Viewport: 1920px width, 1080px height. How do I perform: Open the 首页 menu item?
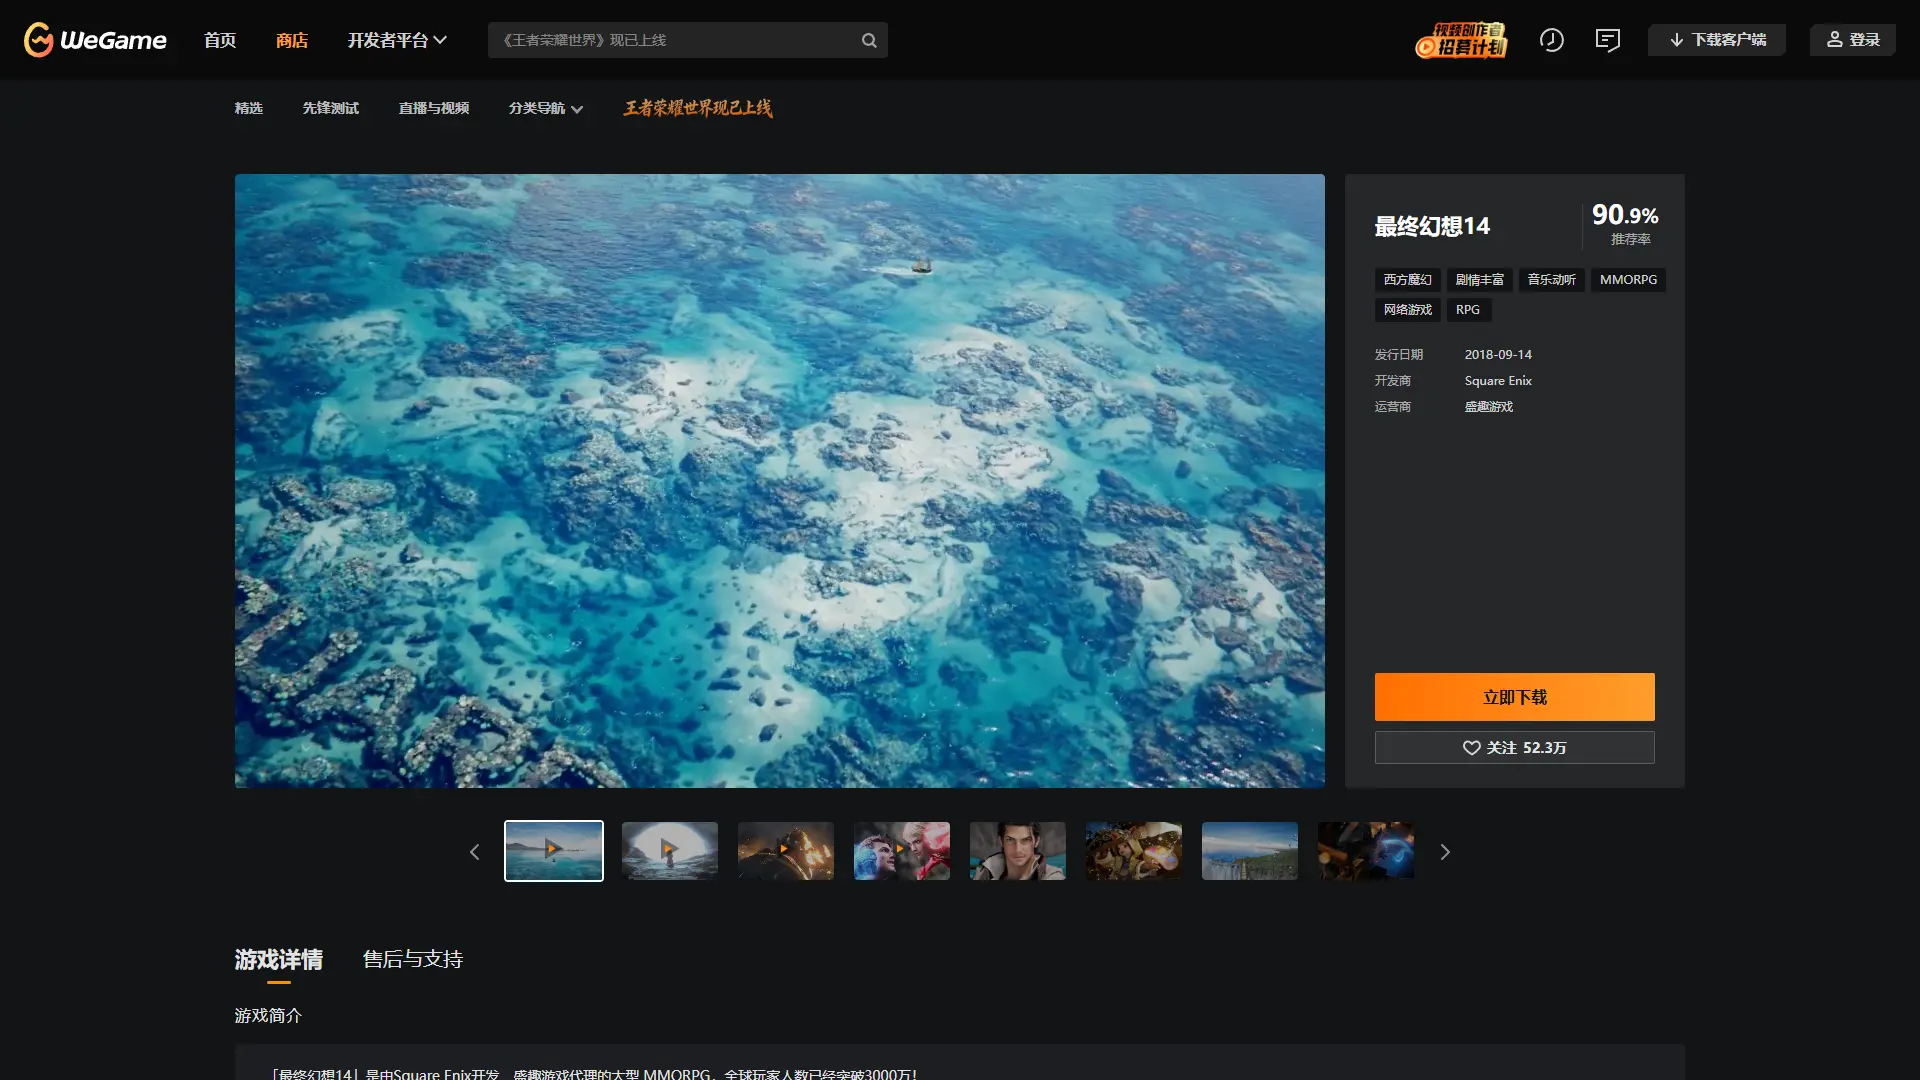tap(220, 40)
